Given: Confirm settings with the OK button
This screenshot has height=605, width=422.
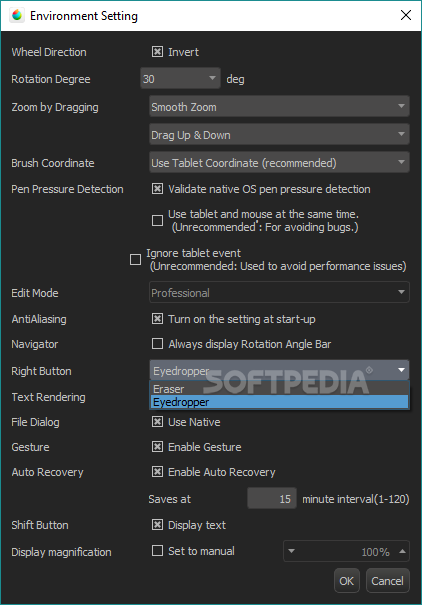Looking at the screenshot, I should [347, 581].
